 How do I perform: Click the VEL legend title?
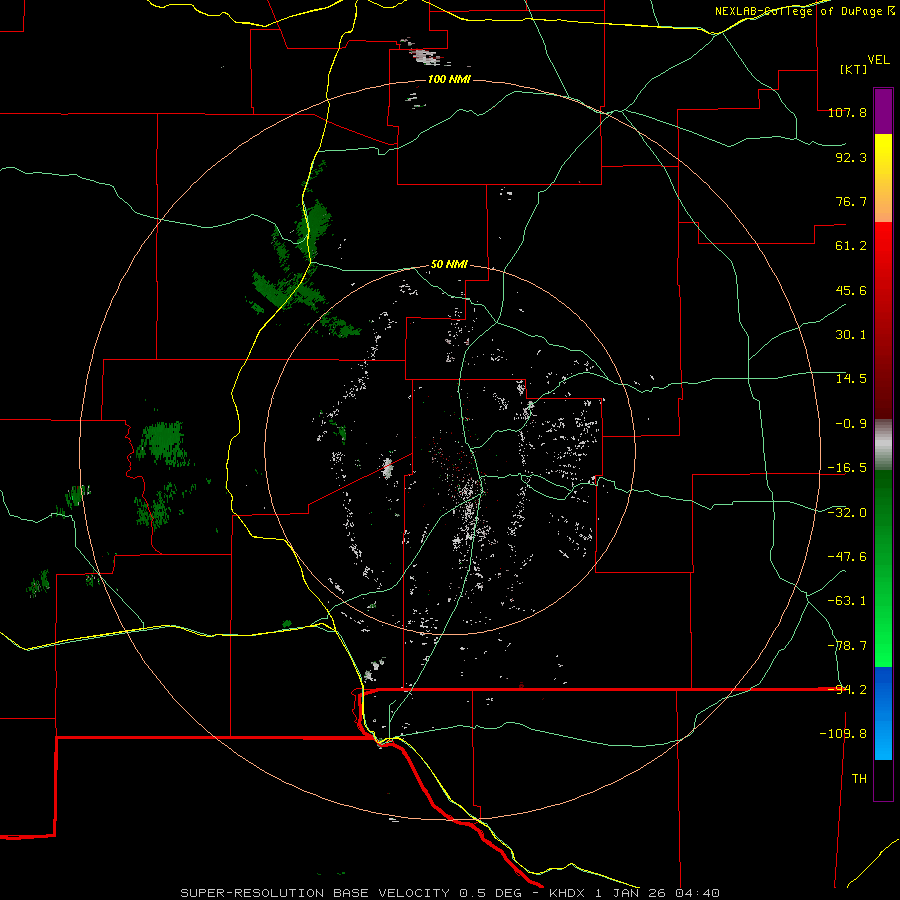tap(878, 60)
